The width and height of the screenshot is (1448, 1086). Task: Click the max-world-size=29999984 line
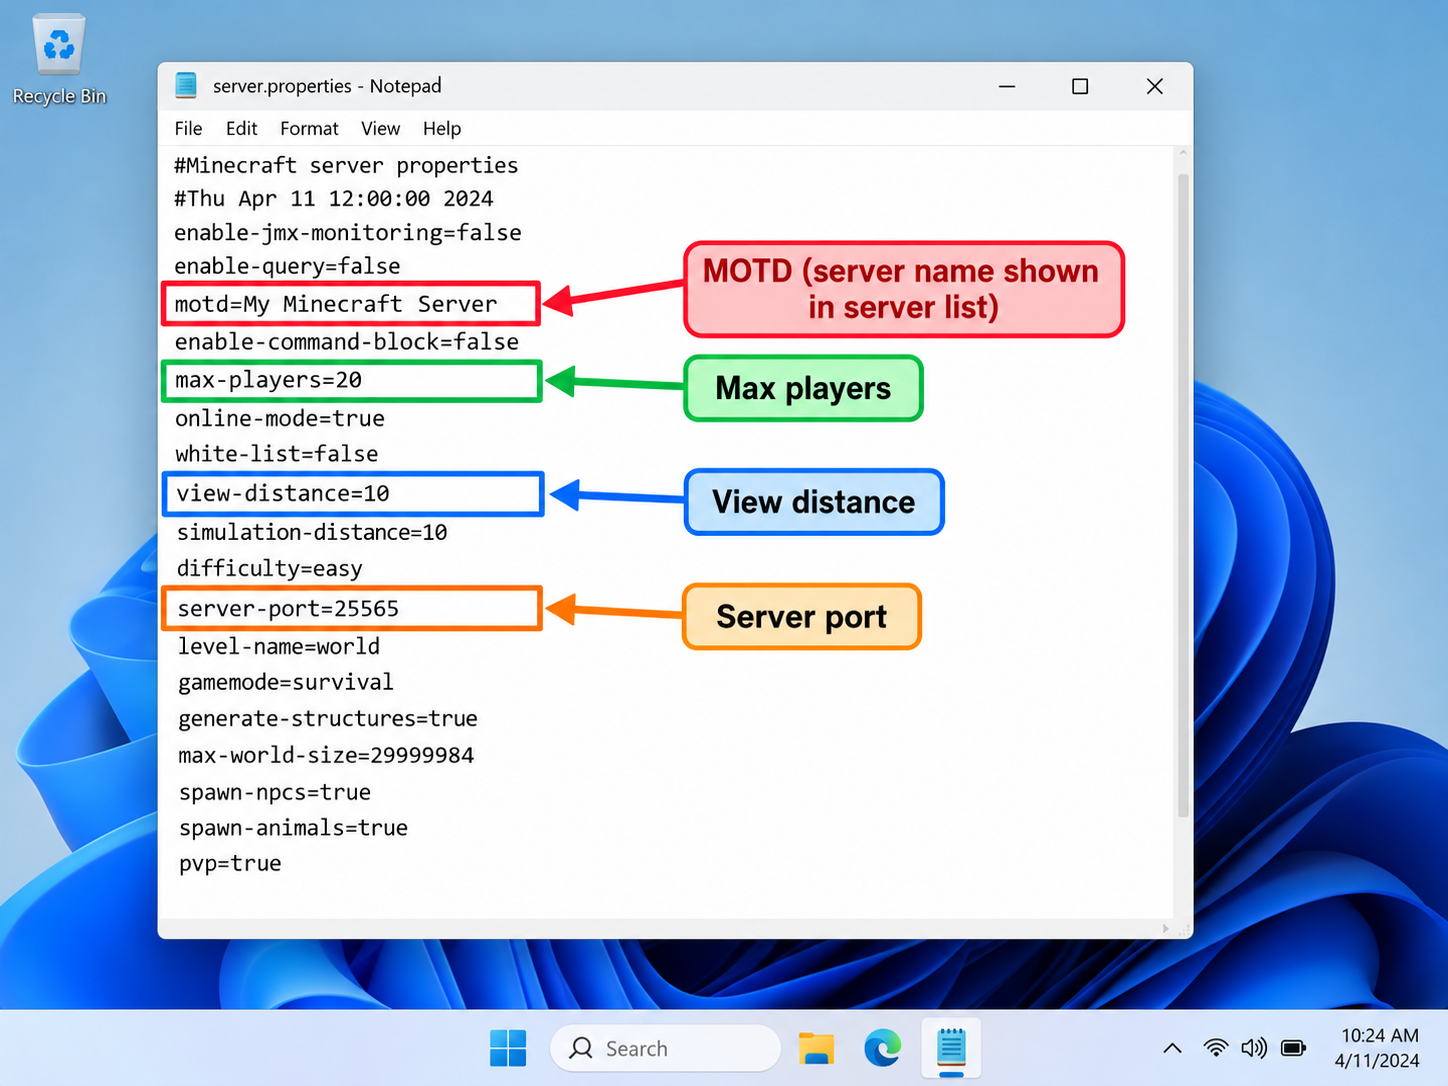326,756
